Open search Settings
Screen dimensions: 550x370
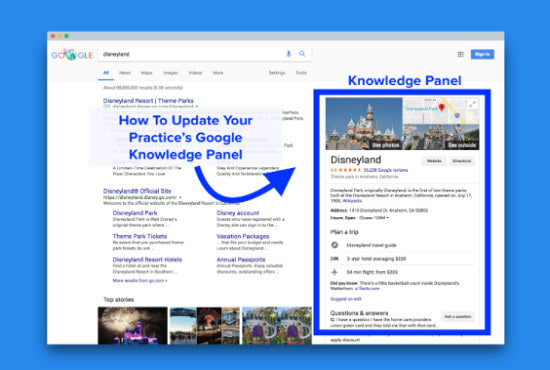coord(277,73)
